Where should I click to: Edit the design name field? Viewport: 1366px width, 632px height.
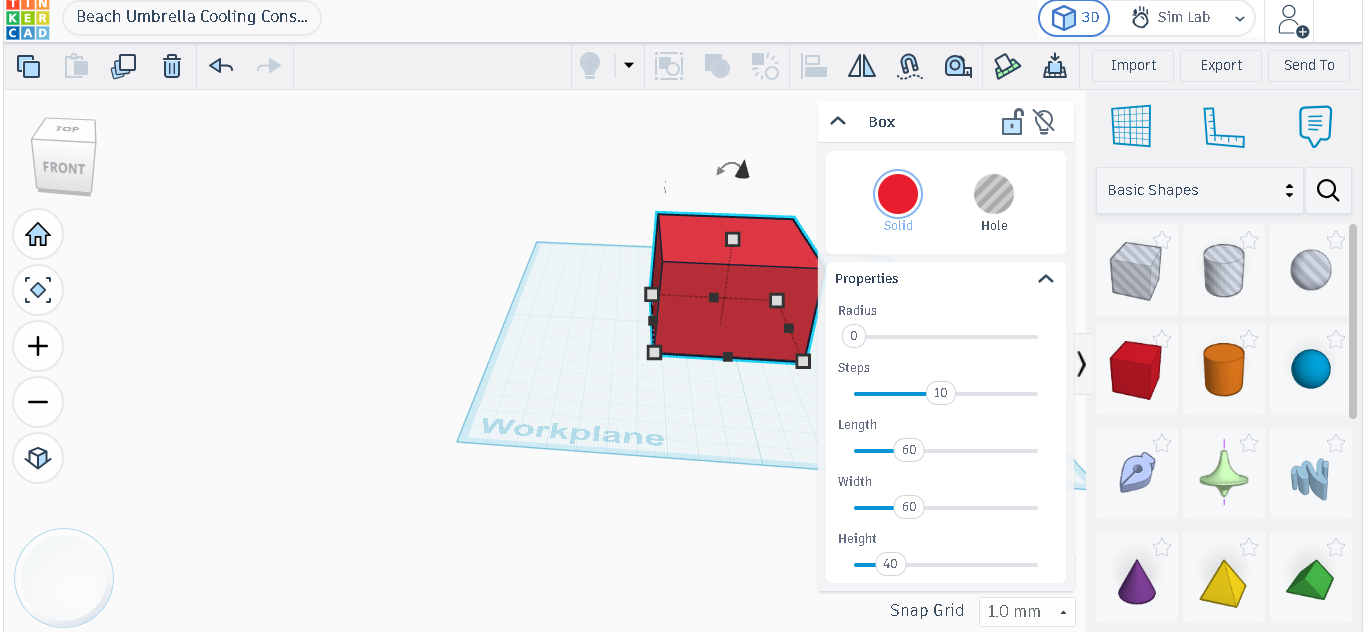coord(192,17)
